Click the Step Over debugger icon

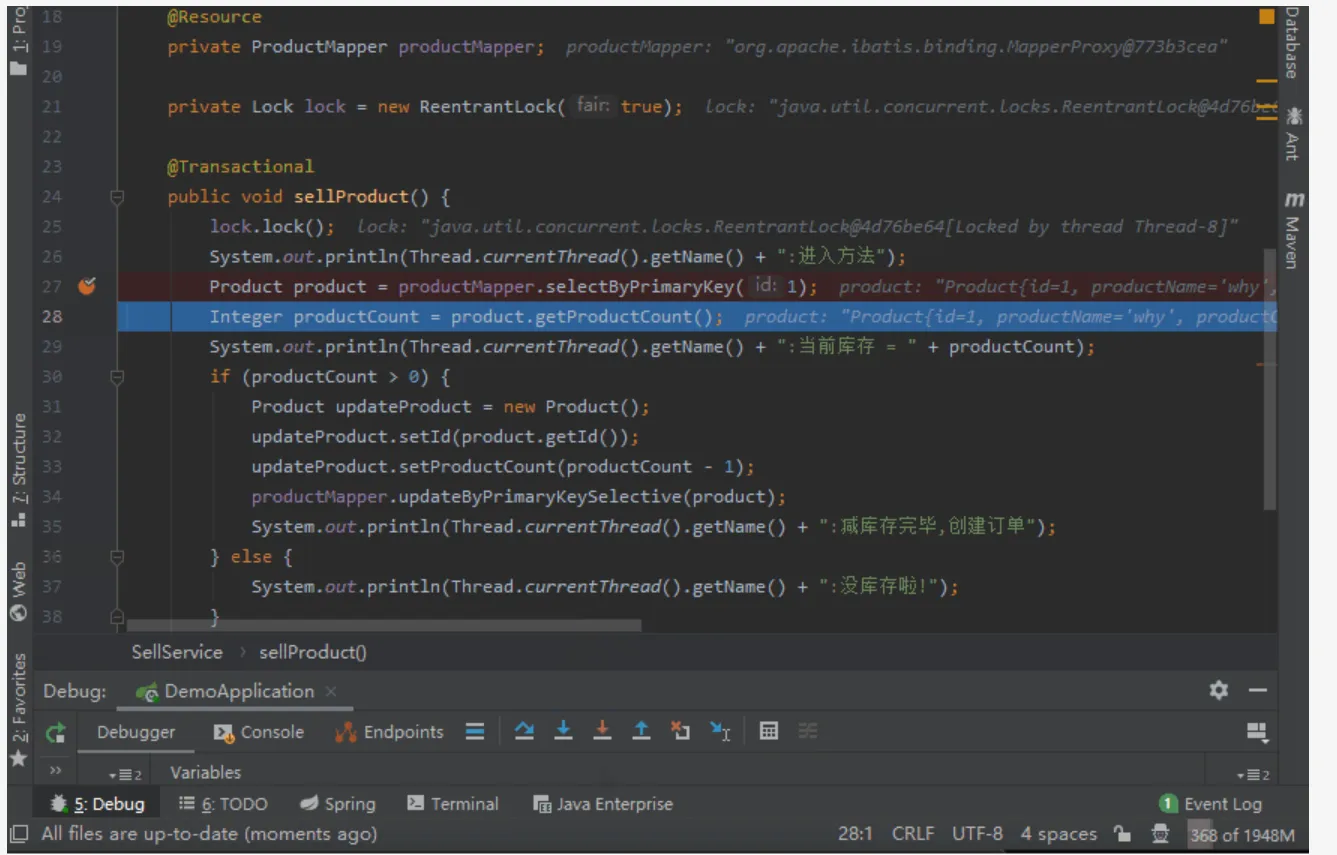click(524, 731)
